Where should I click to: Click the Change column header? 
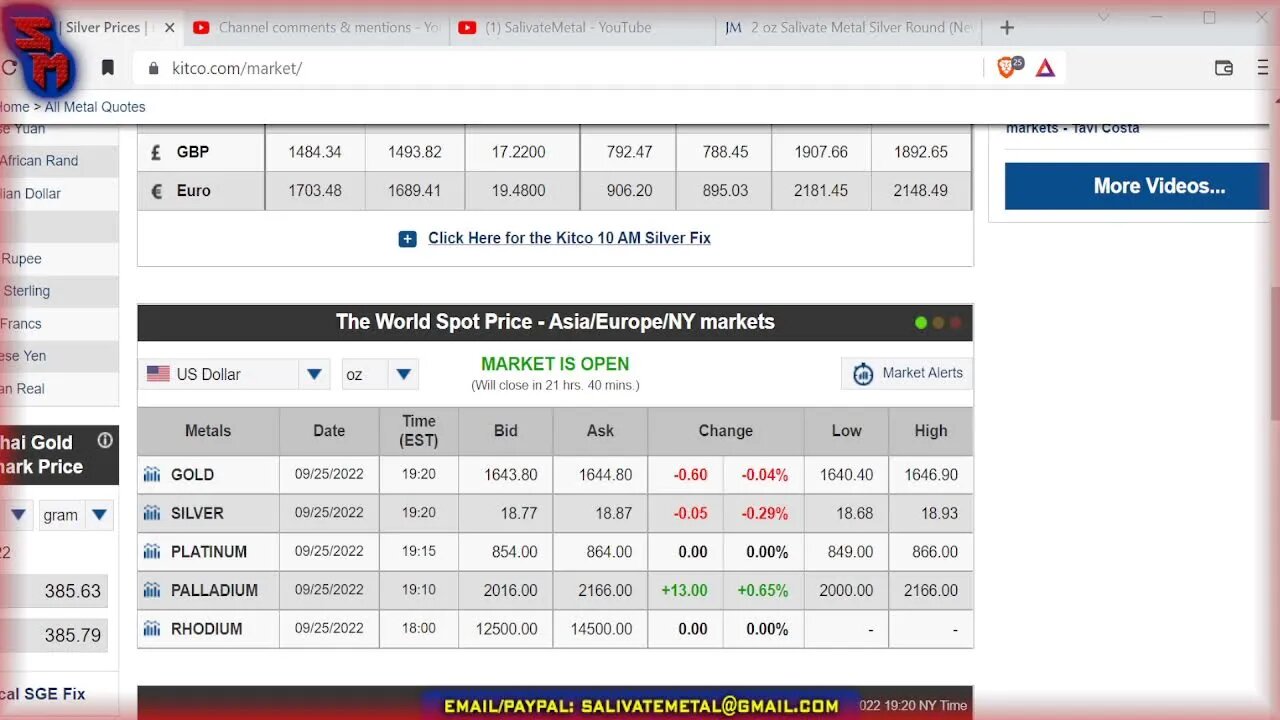(726, 431)
